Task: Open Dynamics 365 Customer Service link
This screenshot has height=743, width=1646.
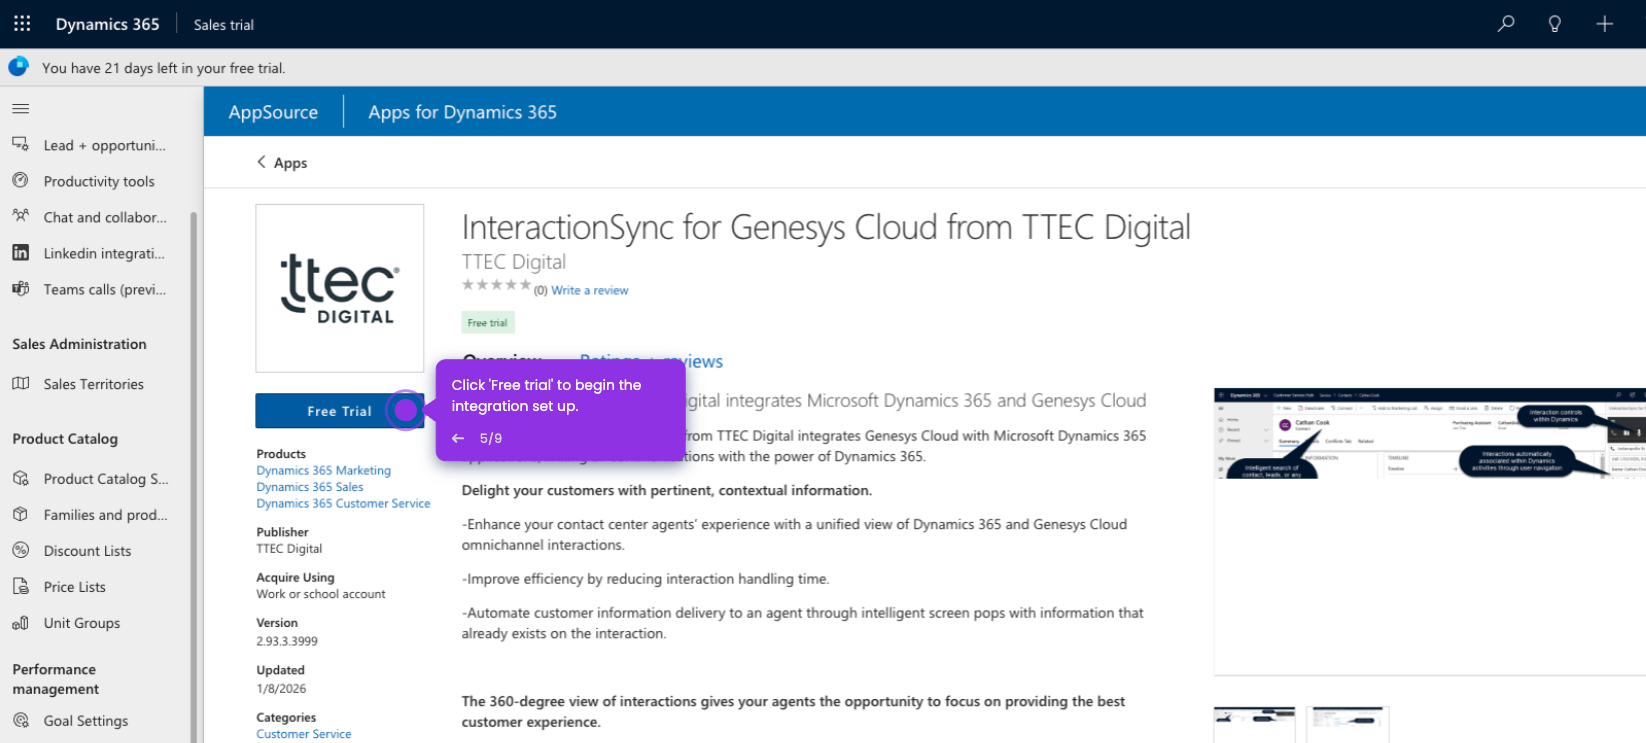Action: coord(343,504)
